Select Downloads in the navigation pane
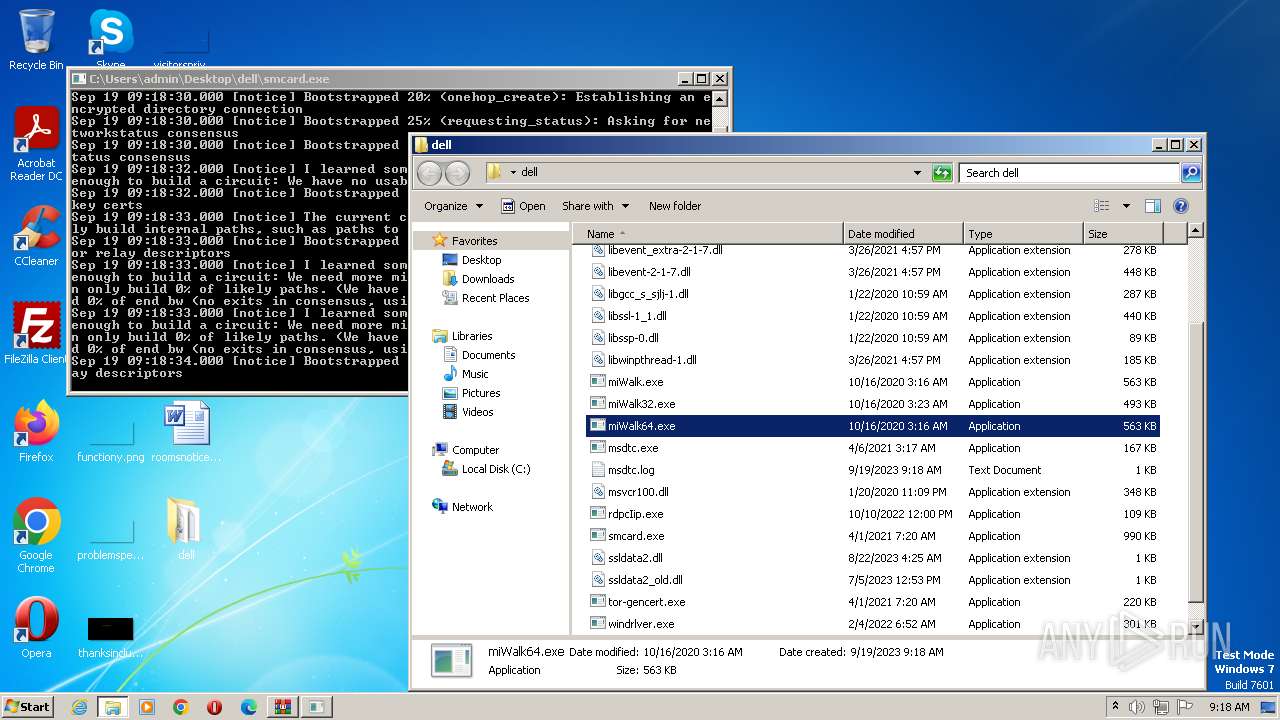Image resolution: width=1280 pixels, height=720 pixels. [x=488, y=279]
